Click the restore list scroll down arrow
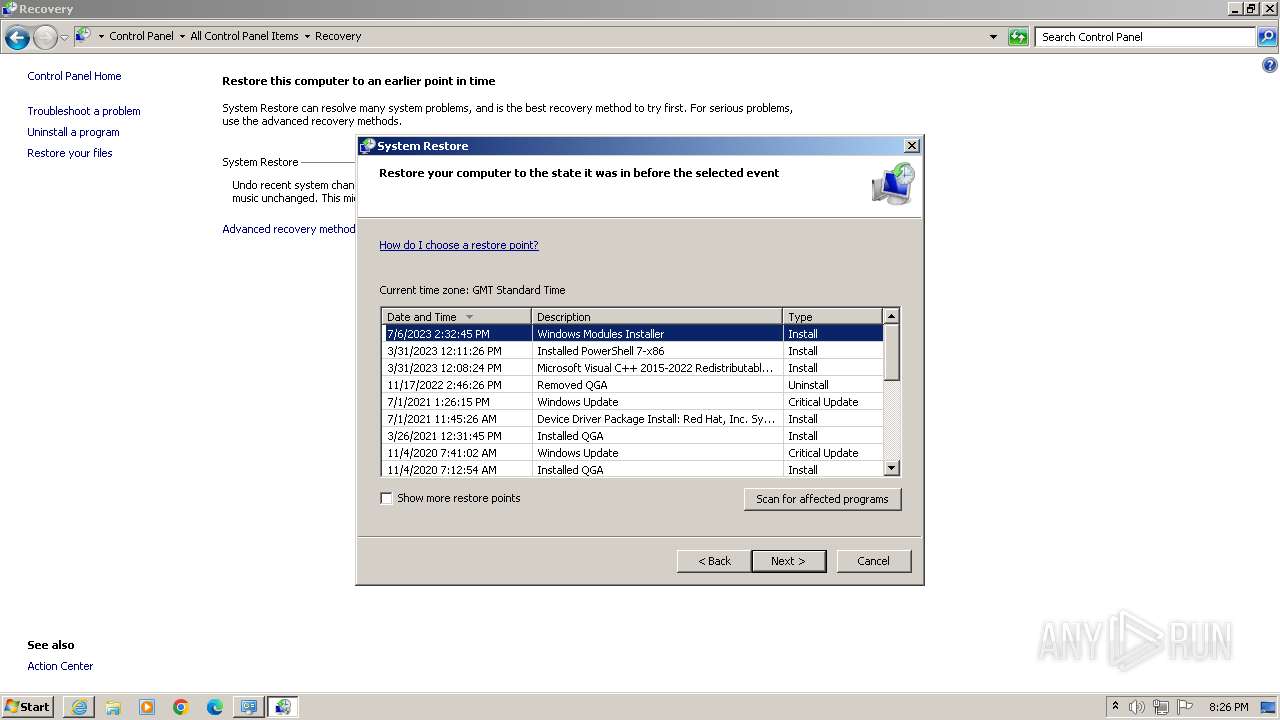This screenshot has height=720, width=1280. (892, 468)
